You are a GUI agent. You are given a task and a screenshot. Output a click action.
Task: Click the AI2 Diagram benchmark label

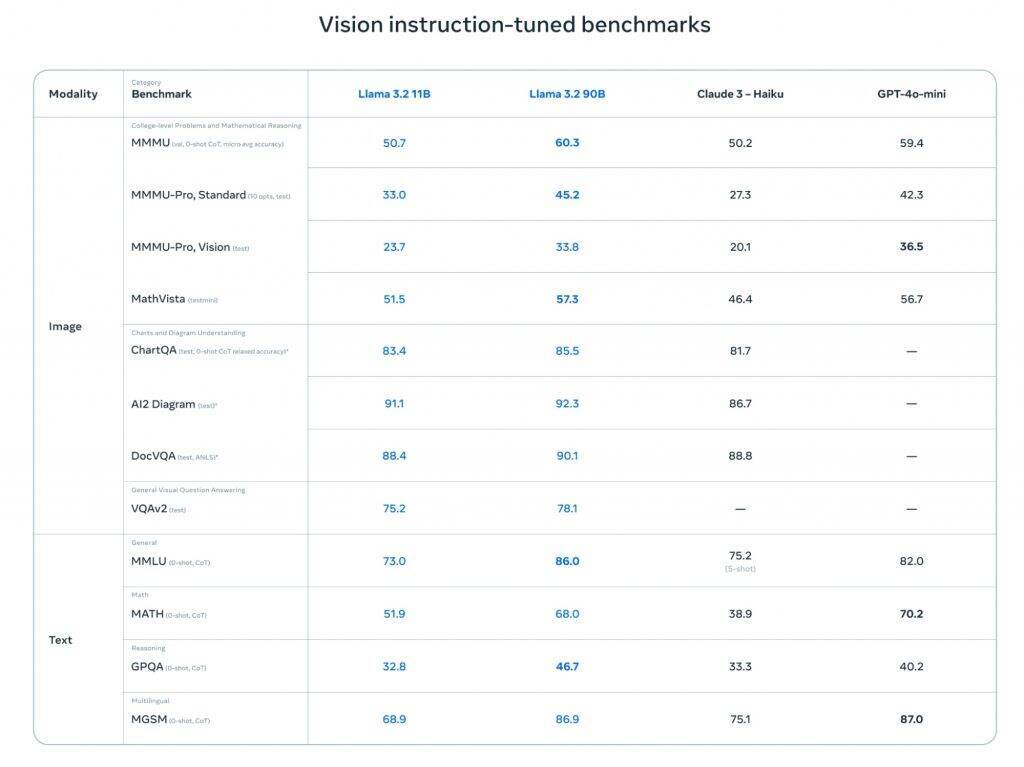[x=163, y=404]
